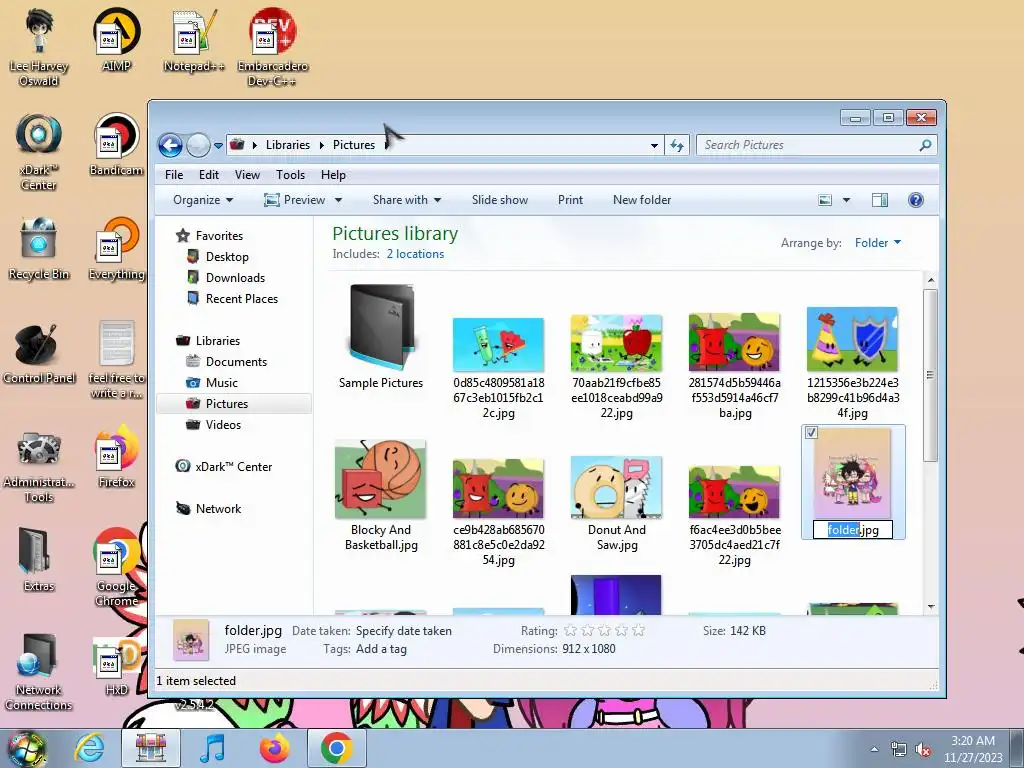Open the File menu
Viewport: 1024px width, 768px height.
click(x=174, y=175)
